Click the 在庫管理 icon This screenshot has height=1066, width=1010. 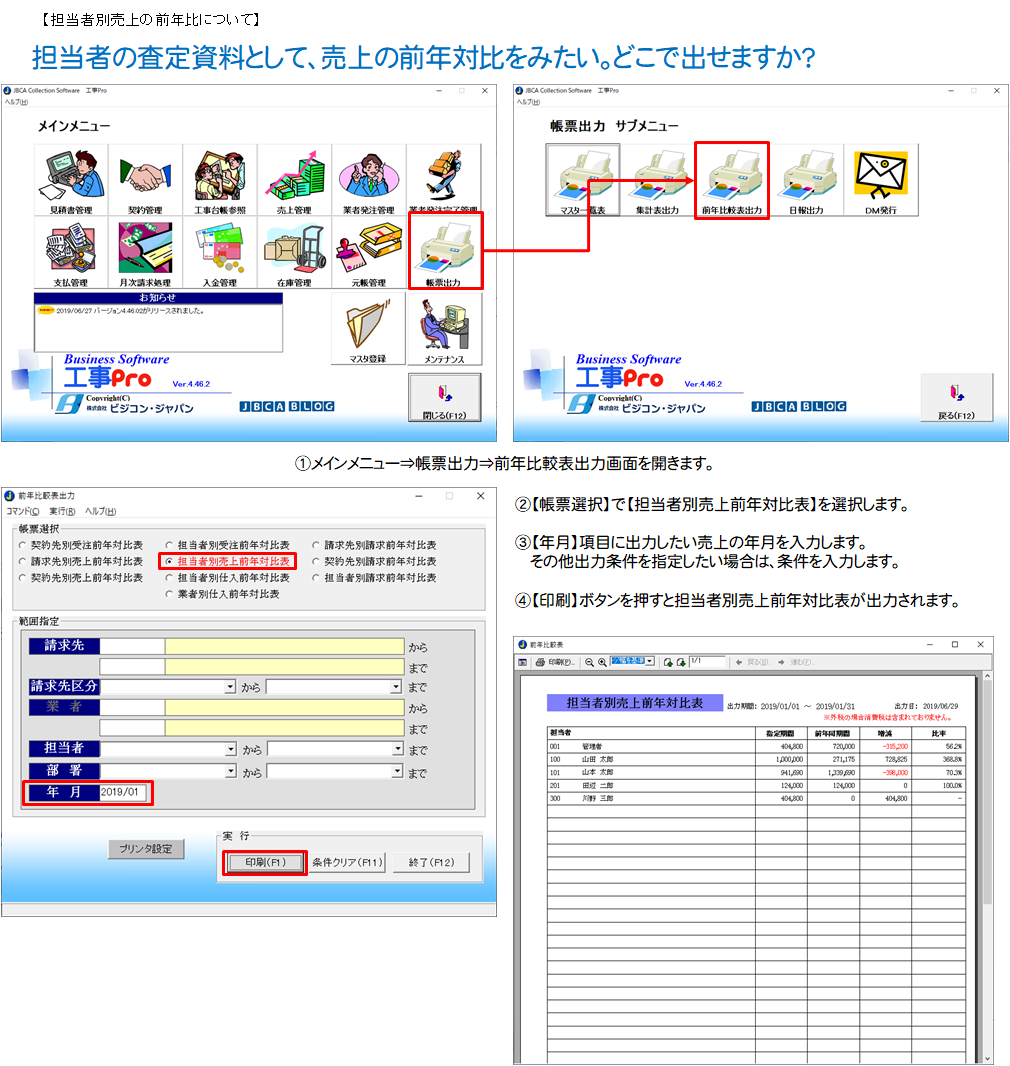click(x=294, y=251)
